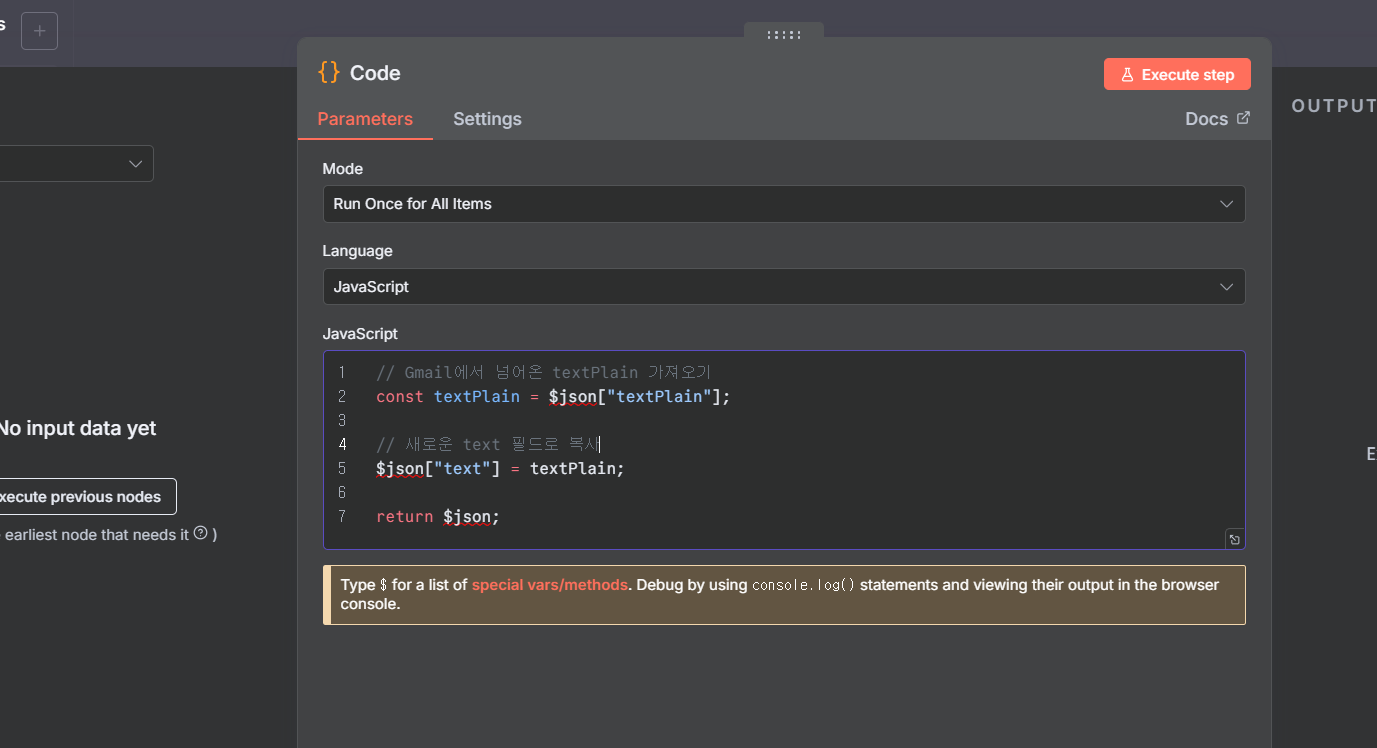Grab the panel drag handle at top

click(784, 35)
